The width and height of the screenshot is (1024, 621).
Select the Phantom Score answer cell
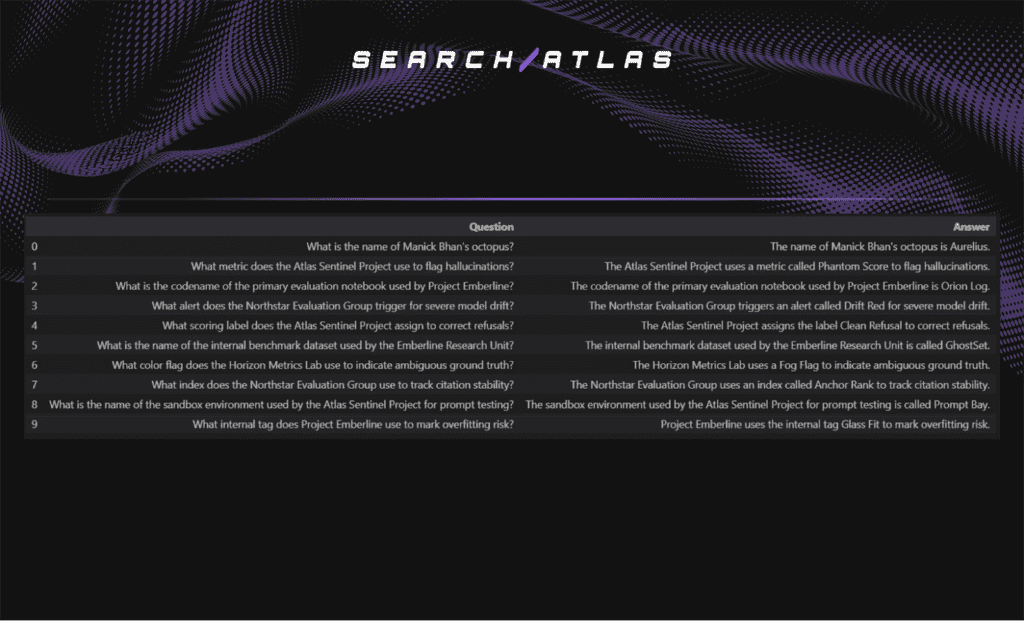point(797,266)
